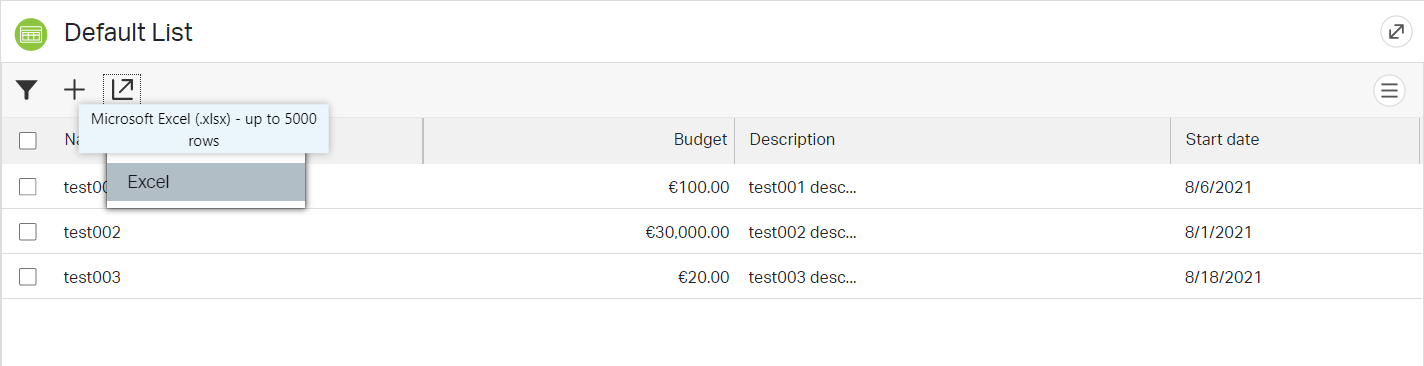Screen dimensions: 1424x366
Task: Sort by the Start date column header
Action: tap(1222, 140)
